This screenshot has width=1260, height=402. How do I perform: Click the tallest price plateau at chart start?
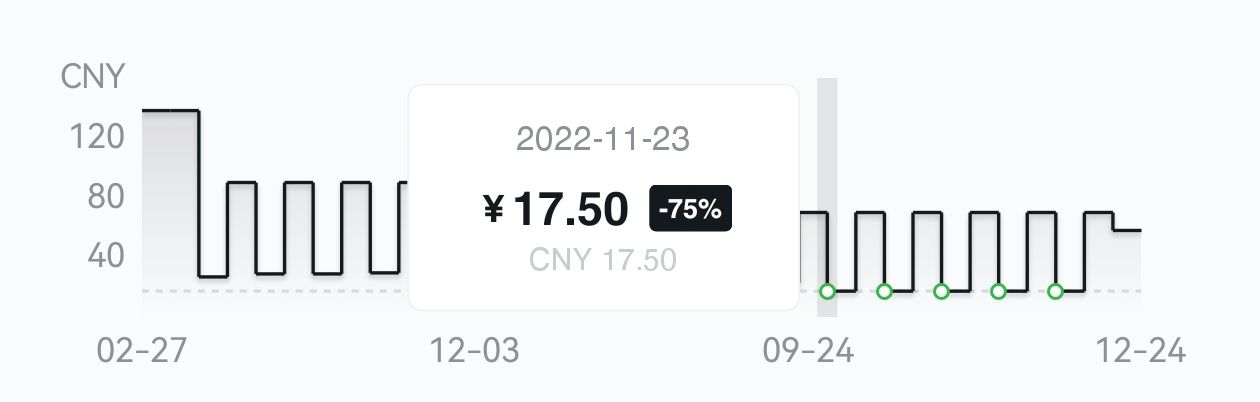170,111
